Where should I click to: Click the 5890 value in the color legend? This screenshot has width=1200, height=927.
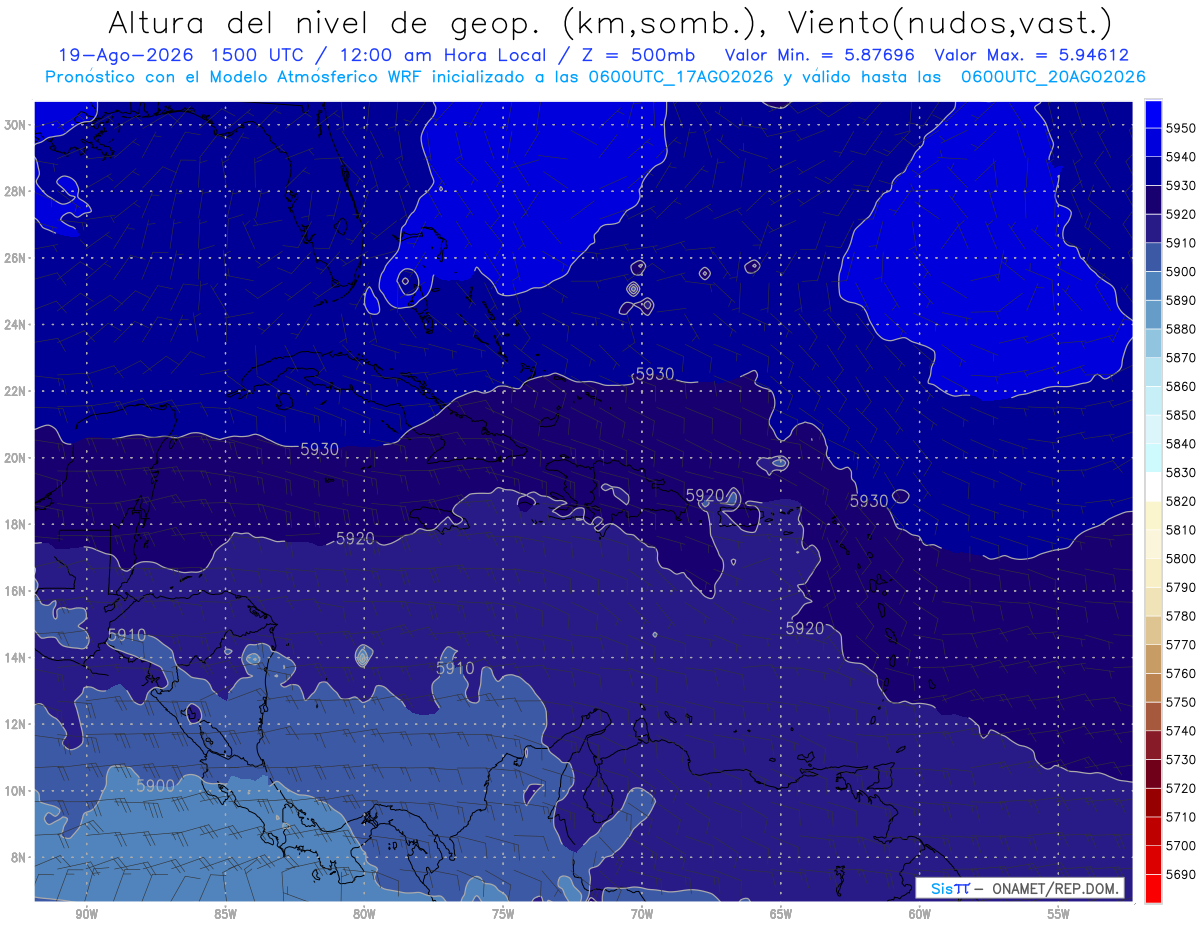tap(1180, 300)
